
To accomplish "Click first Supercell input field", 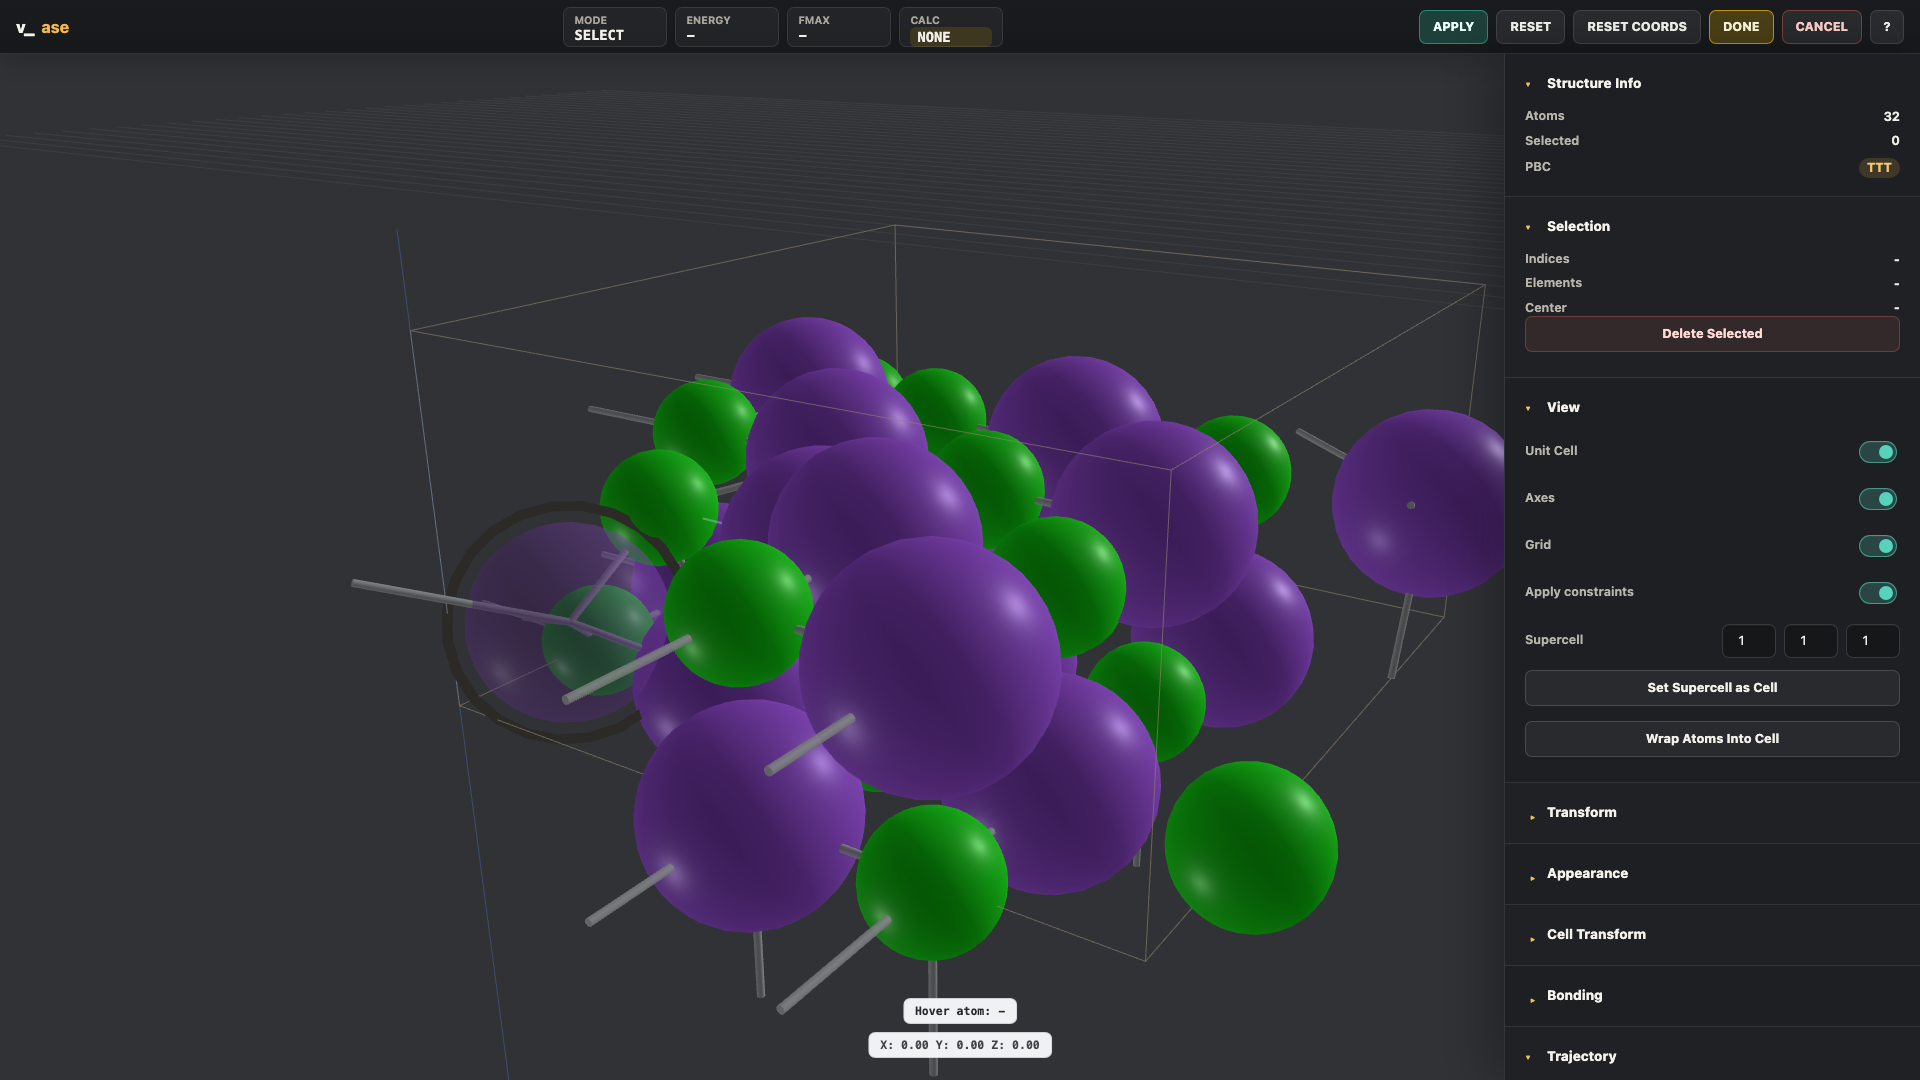I will tap(1748, 641).
